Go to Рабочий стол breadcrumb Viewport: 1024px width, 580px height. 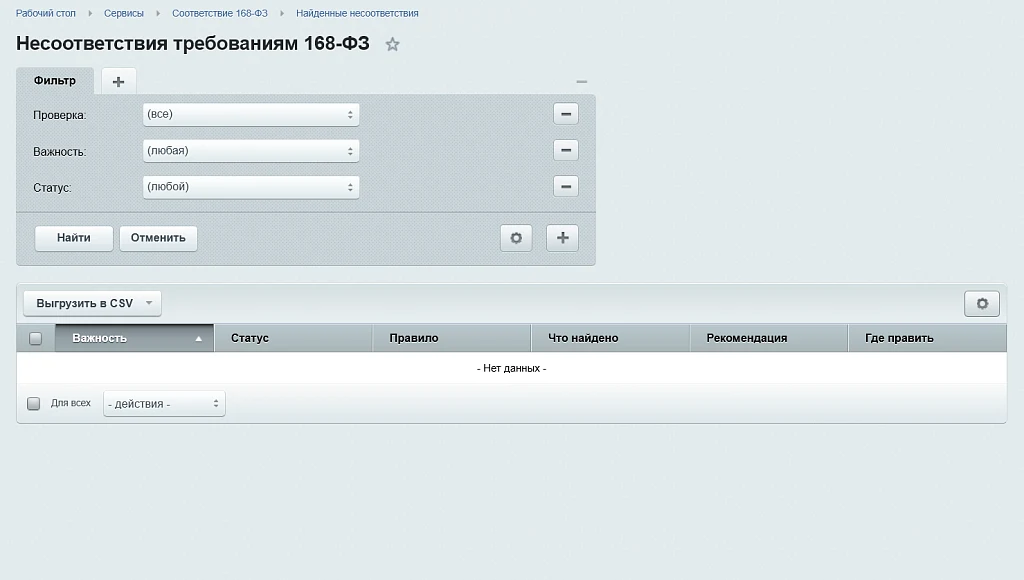(x=46, y=13)
